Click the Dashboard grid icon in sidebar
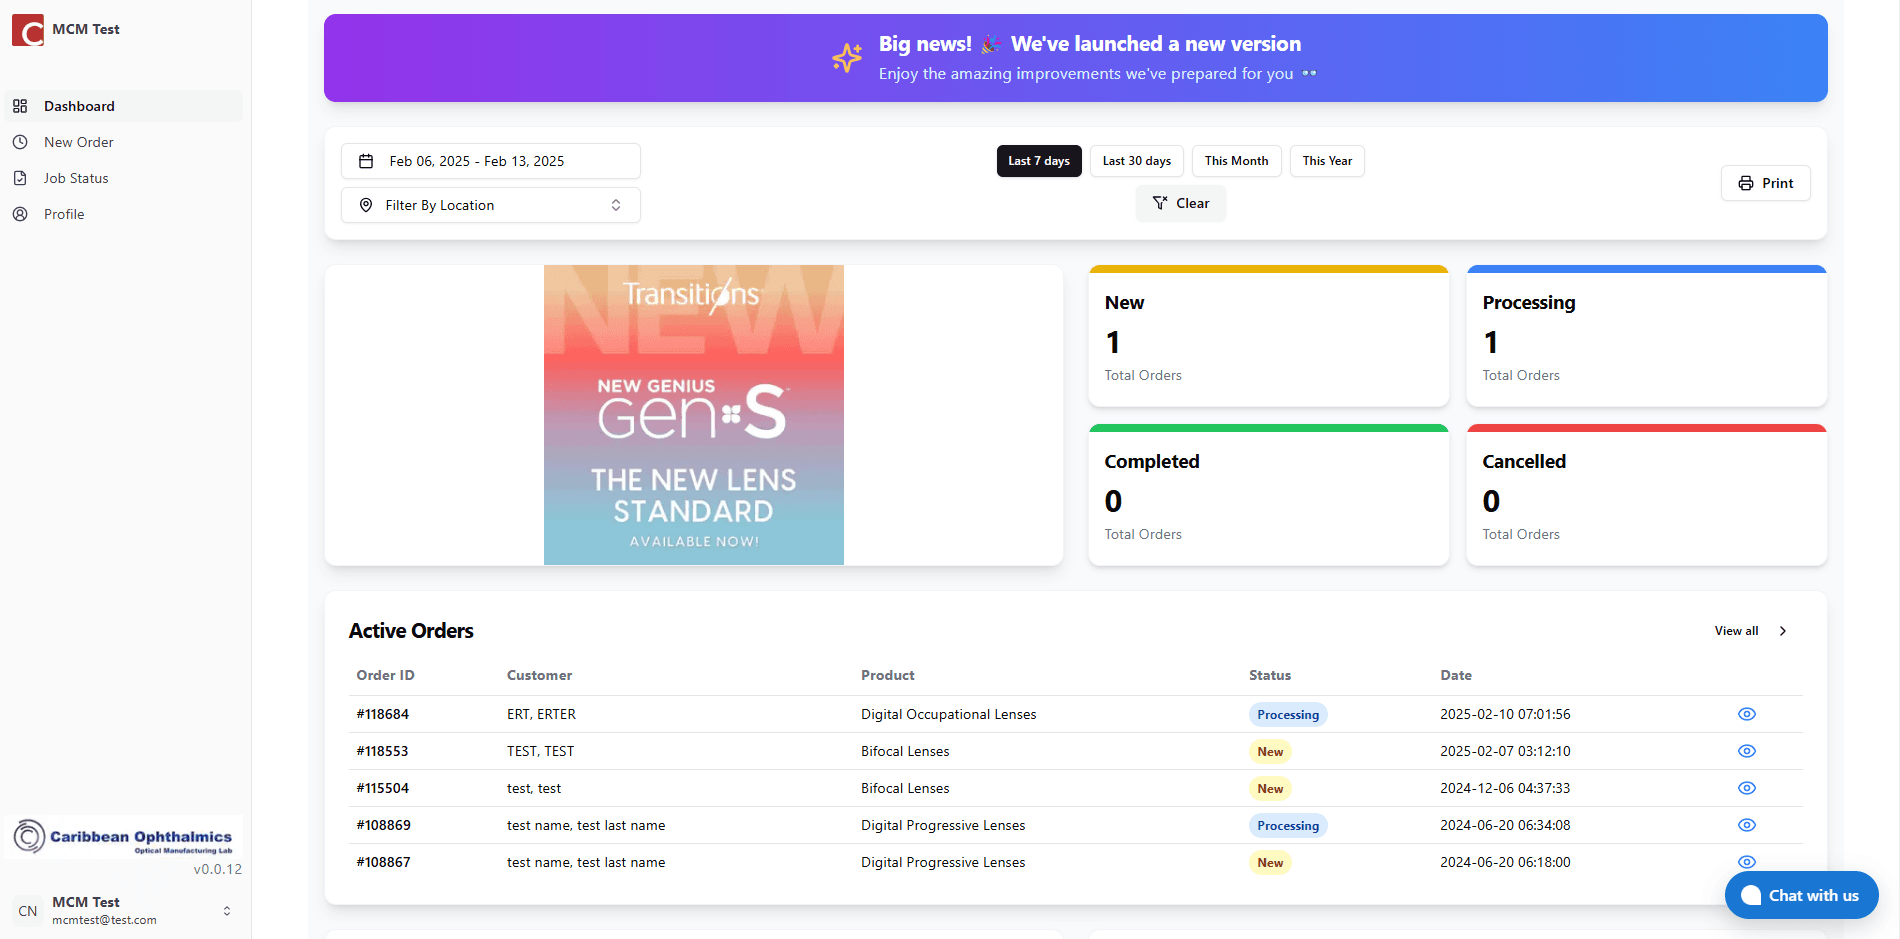Viewport: 1900px width, 939px height. pos(20,106)
